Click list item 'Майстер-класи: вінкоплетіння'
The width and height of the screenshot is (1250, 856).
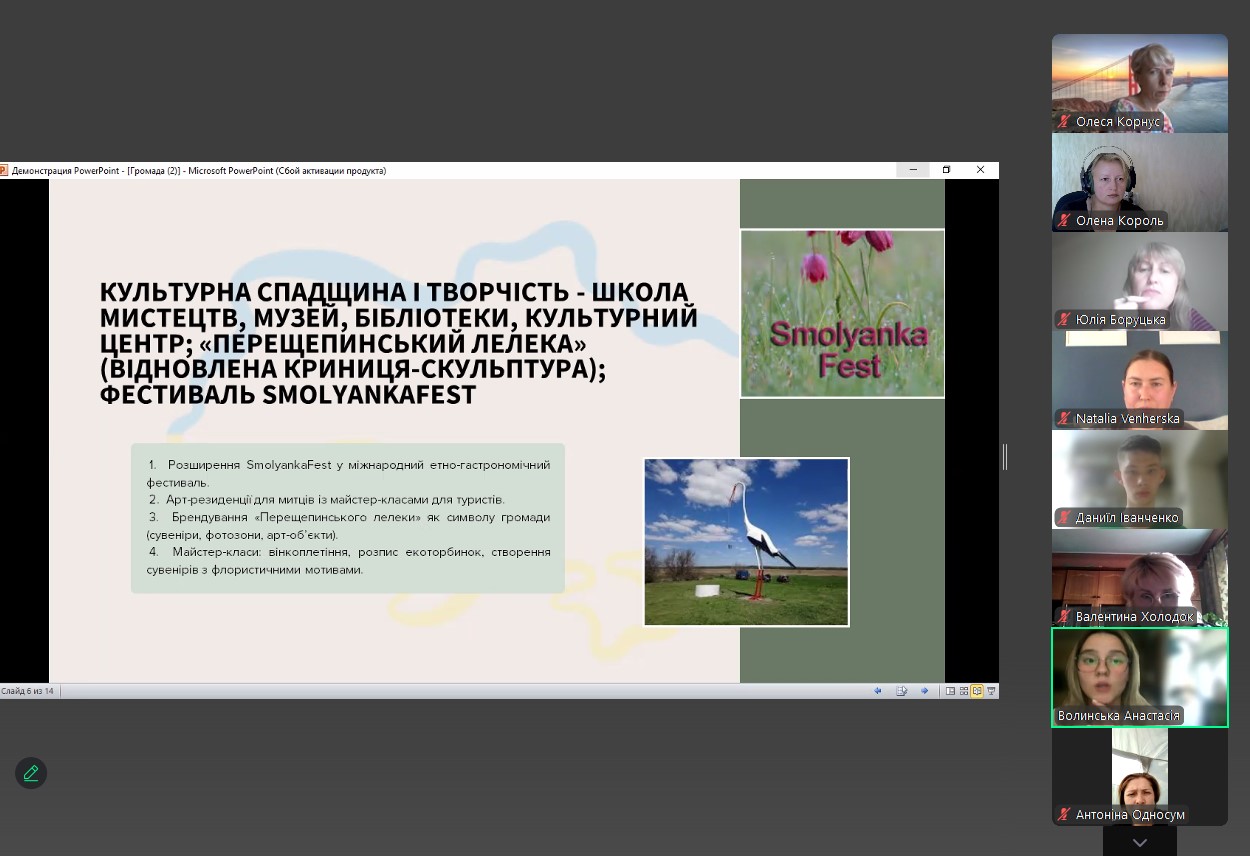348,560
